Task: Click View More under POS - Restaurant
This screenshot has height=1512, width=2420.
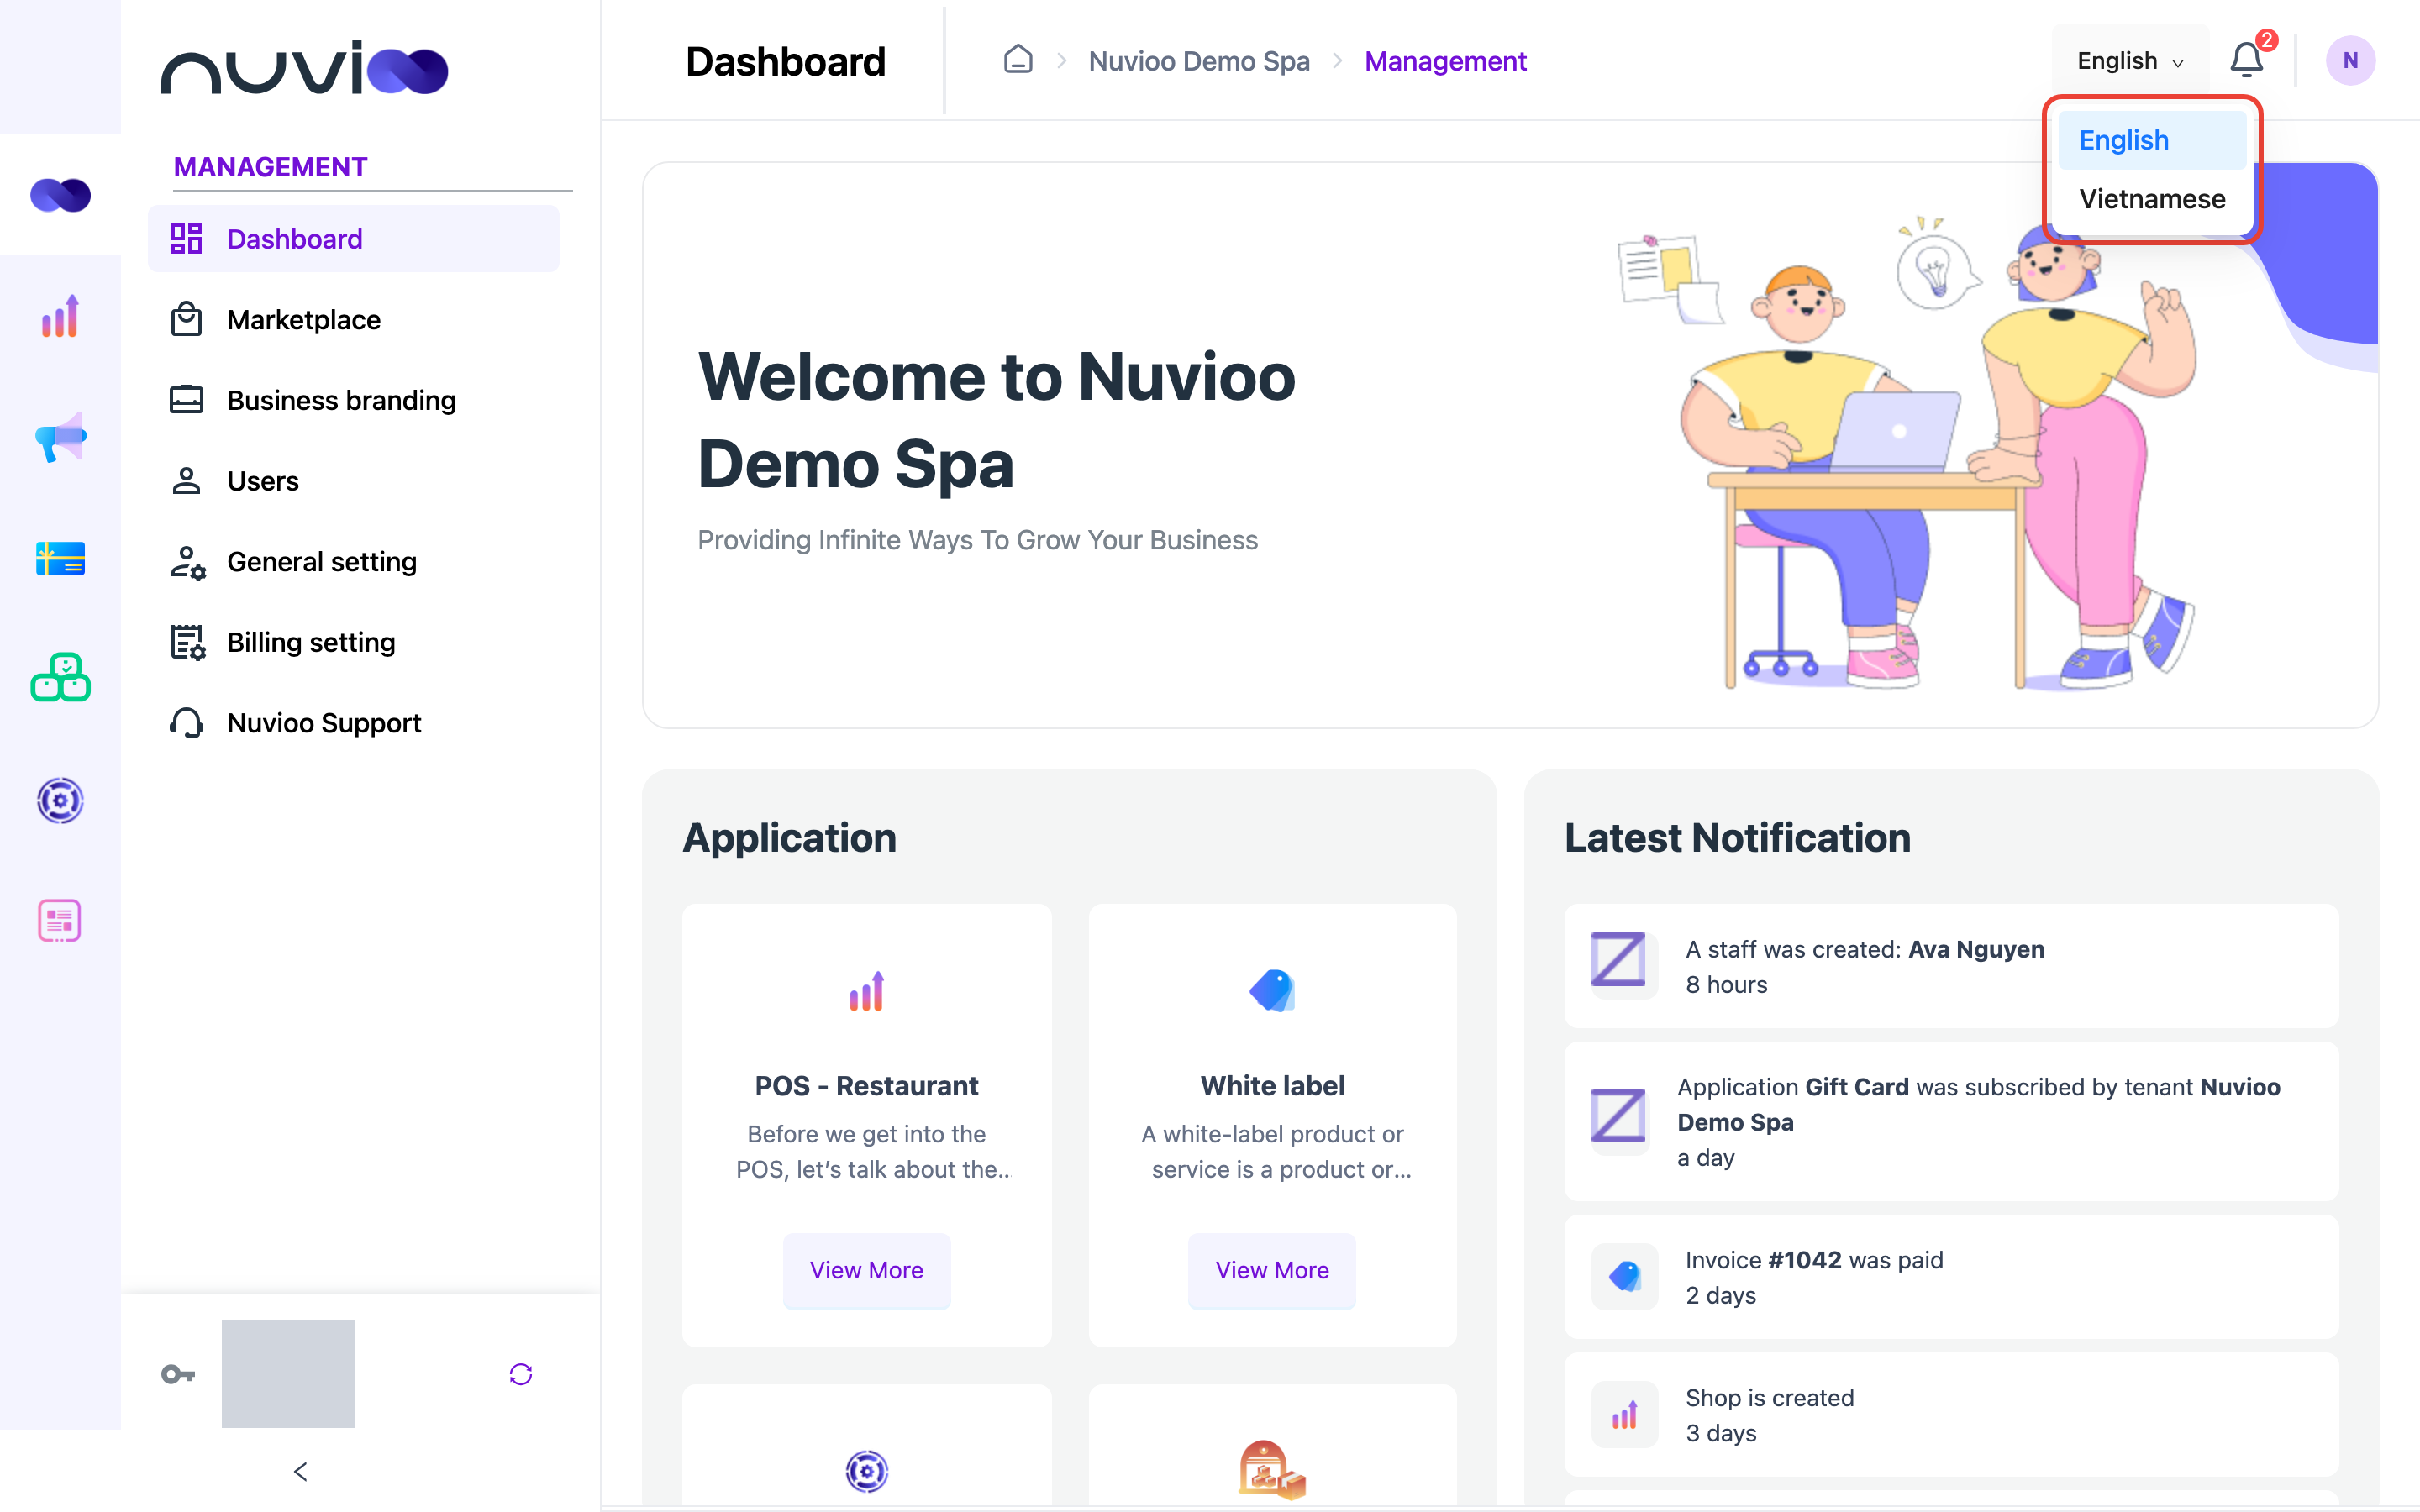Action: click(x=866, y=1270)
